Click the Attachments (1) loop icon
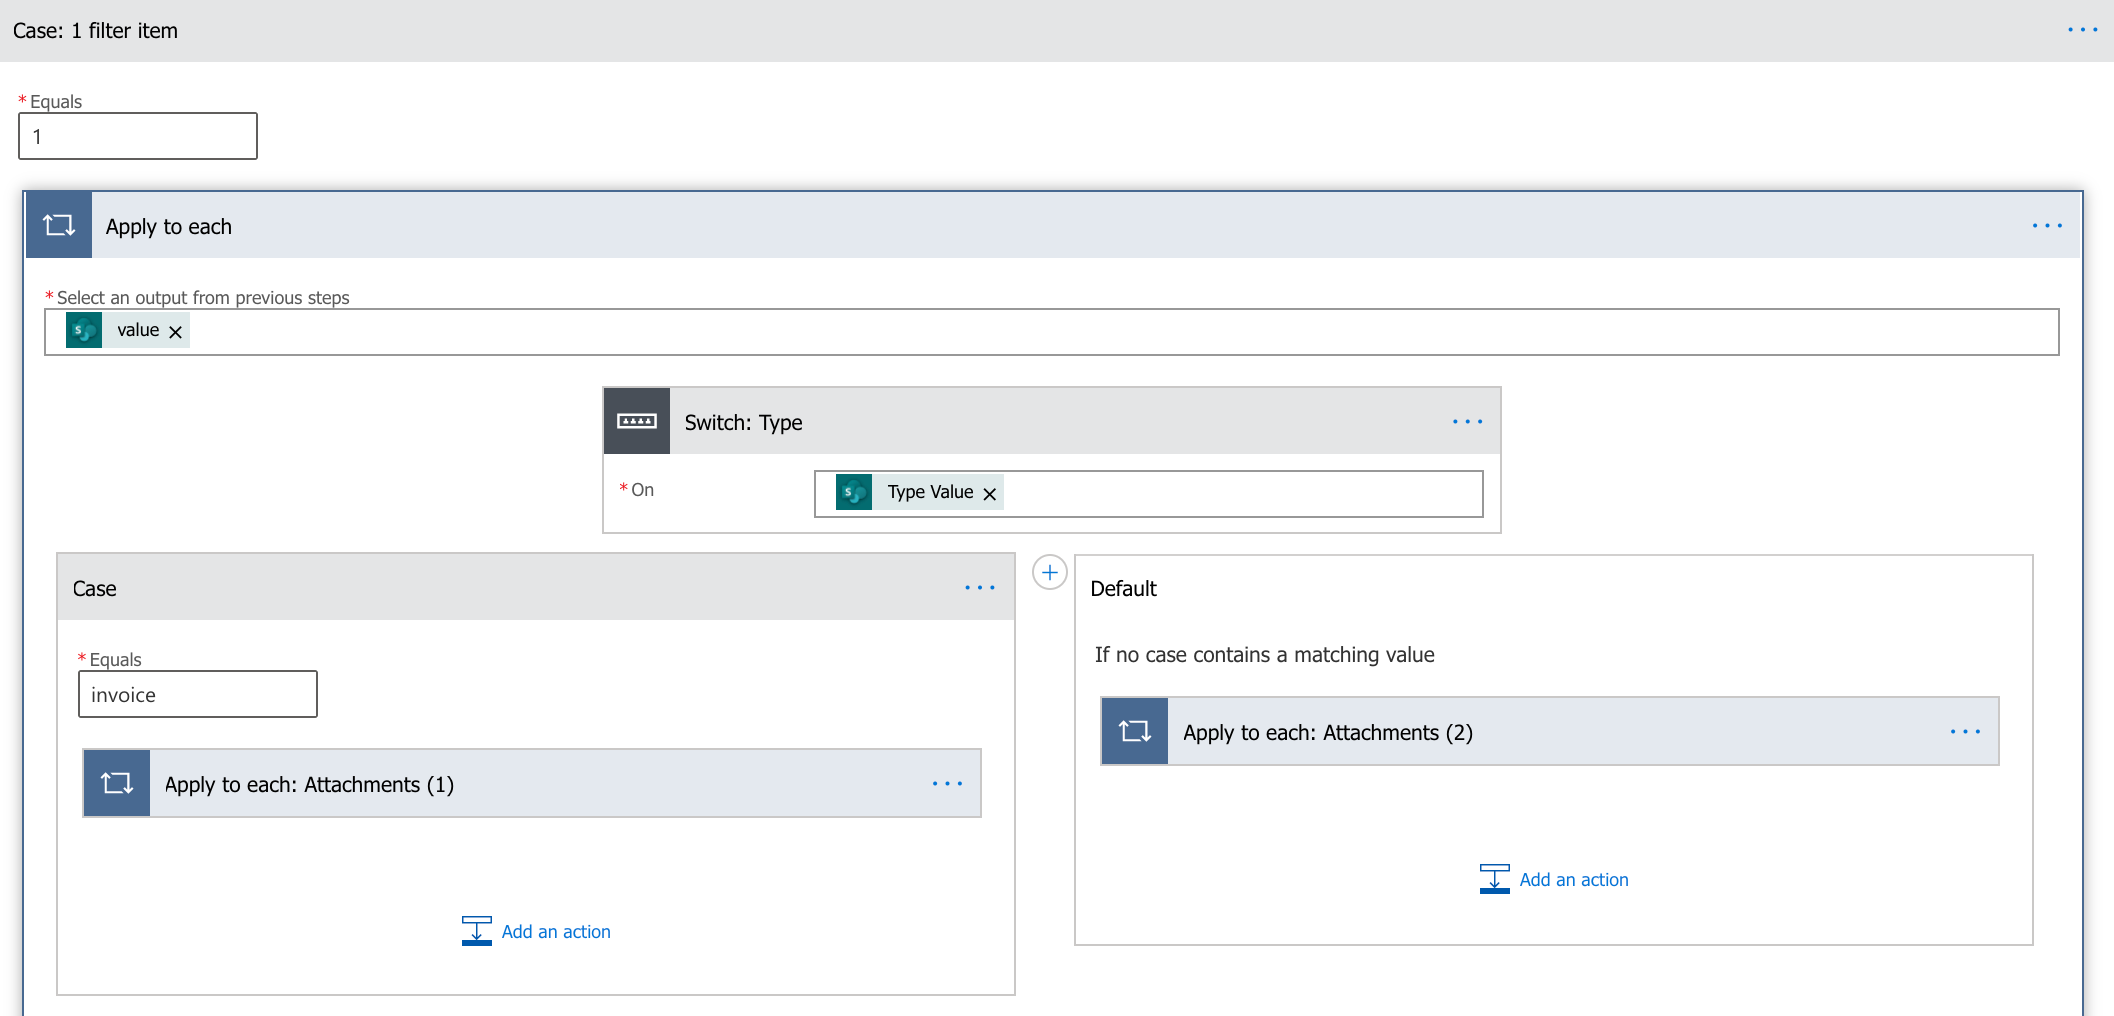Viewport: 2114px width, 1016px height. tap(117, 783)
